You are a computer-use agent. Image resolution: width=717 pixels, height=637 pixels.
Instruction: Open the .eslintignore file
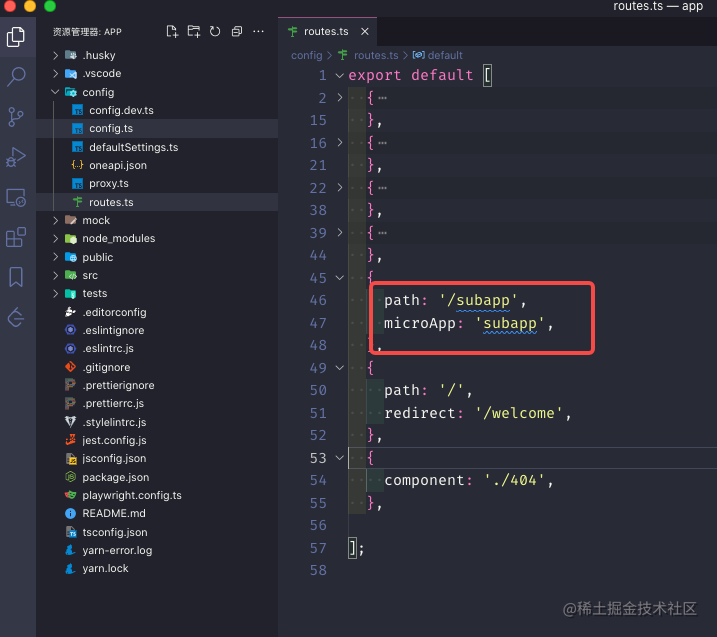157,330
